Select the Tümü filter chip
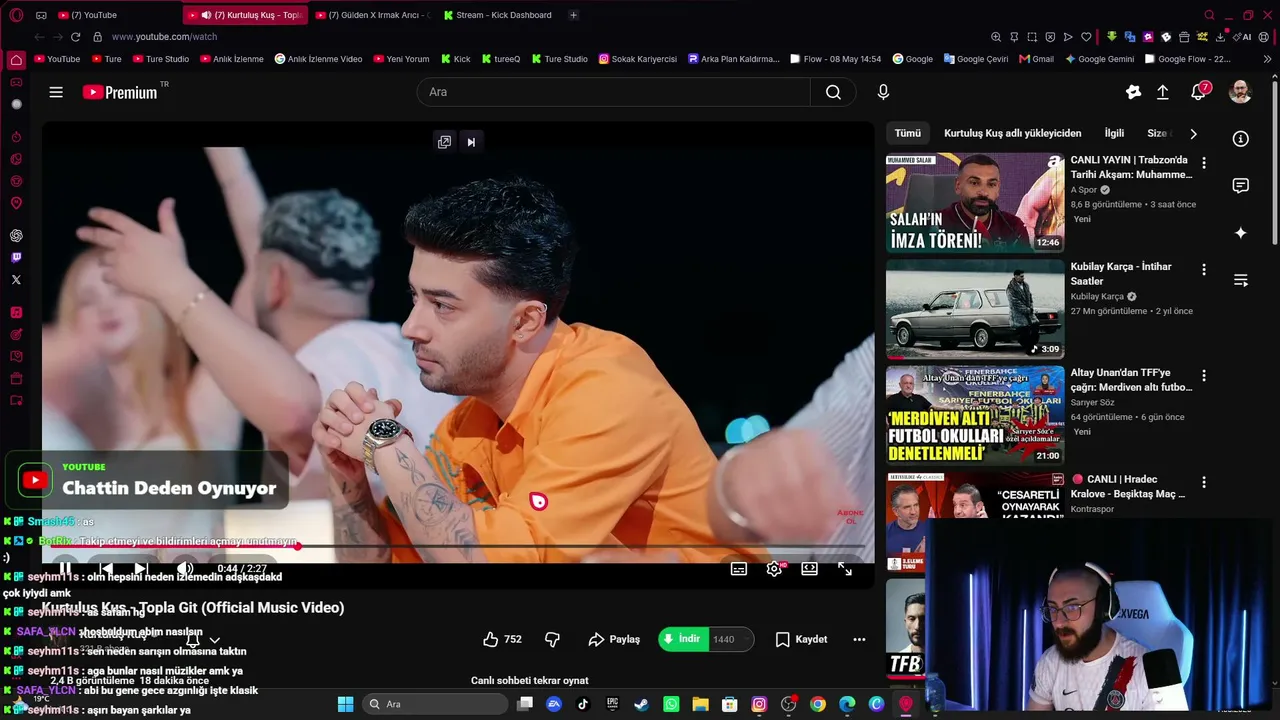This screenshot has height=720, width=1280. pos(908,133)
